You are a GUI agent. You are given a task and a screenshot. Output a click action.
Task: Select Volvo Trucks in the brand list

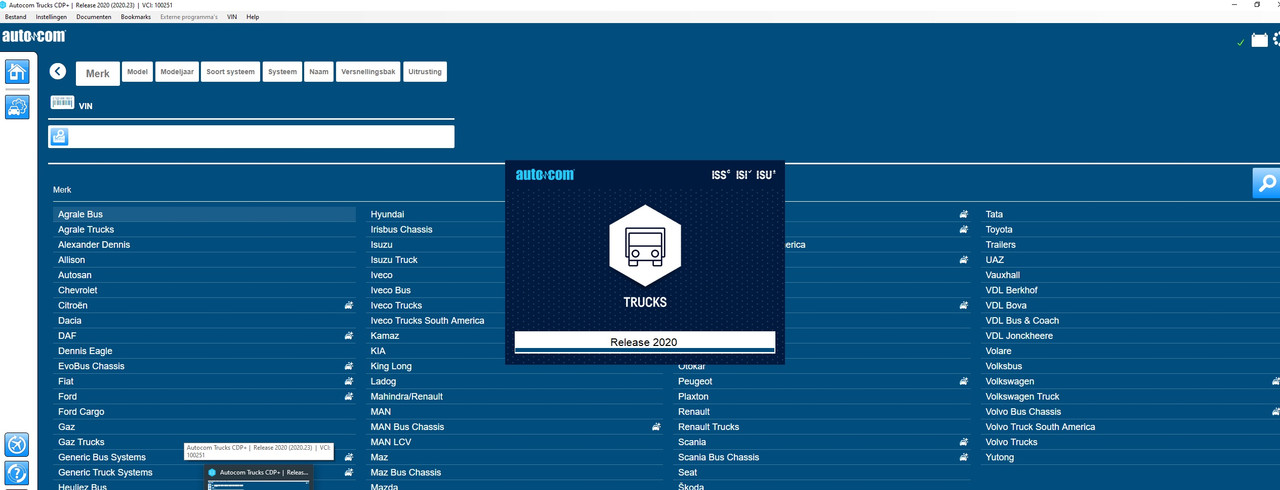tap(1011, 442)
